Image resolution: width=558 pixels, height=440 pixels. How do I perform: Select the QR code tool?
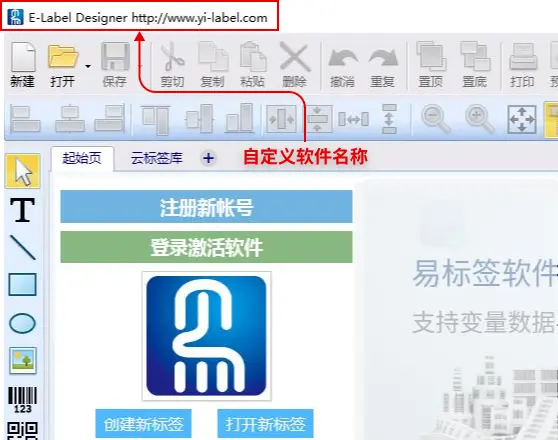click(x=22, y=430)
